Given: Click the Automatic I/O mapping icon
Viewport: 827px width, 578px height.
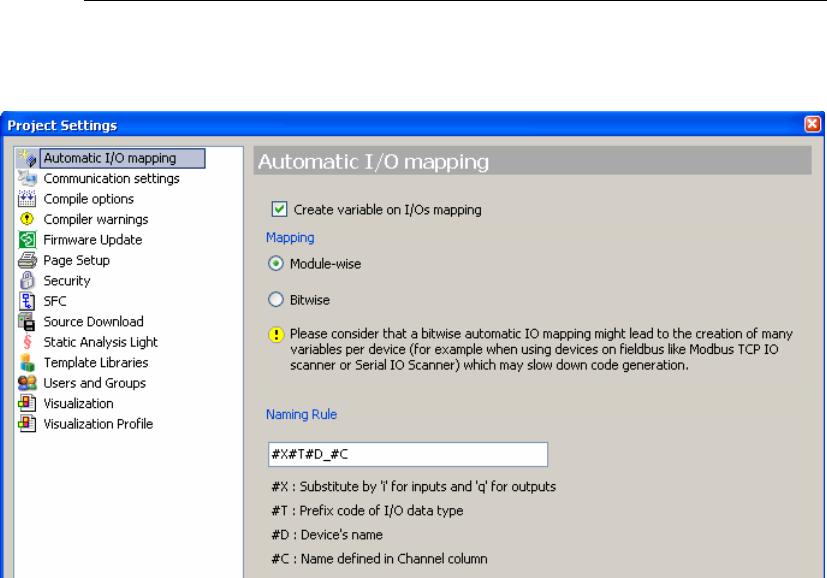Looking at the screenshot, I should pyautogui.click(x=27, y=158).
